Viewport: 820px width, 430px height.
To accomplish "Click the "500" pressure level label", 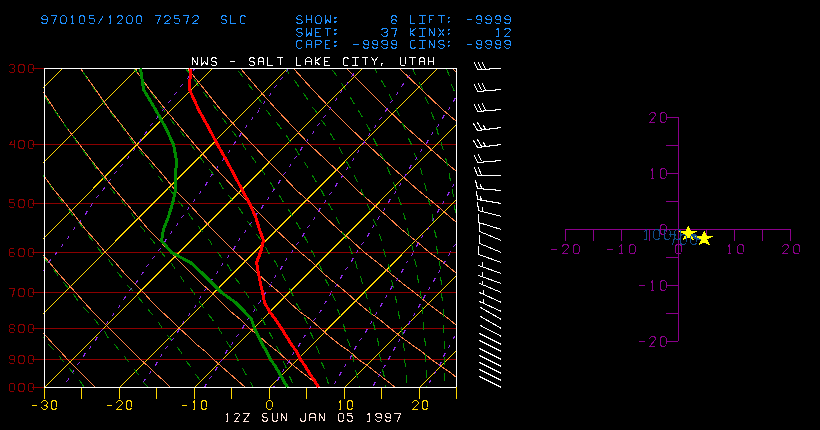I will [x=21, y=203].
